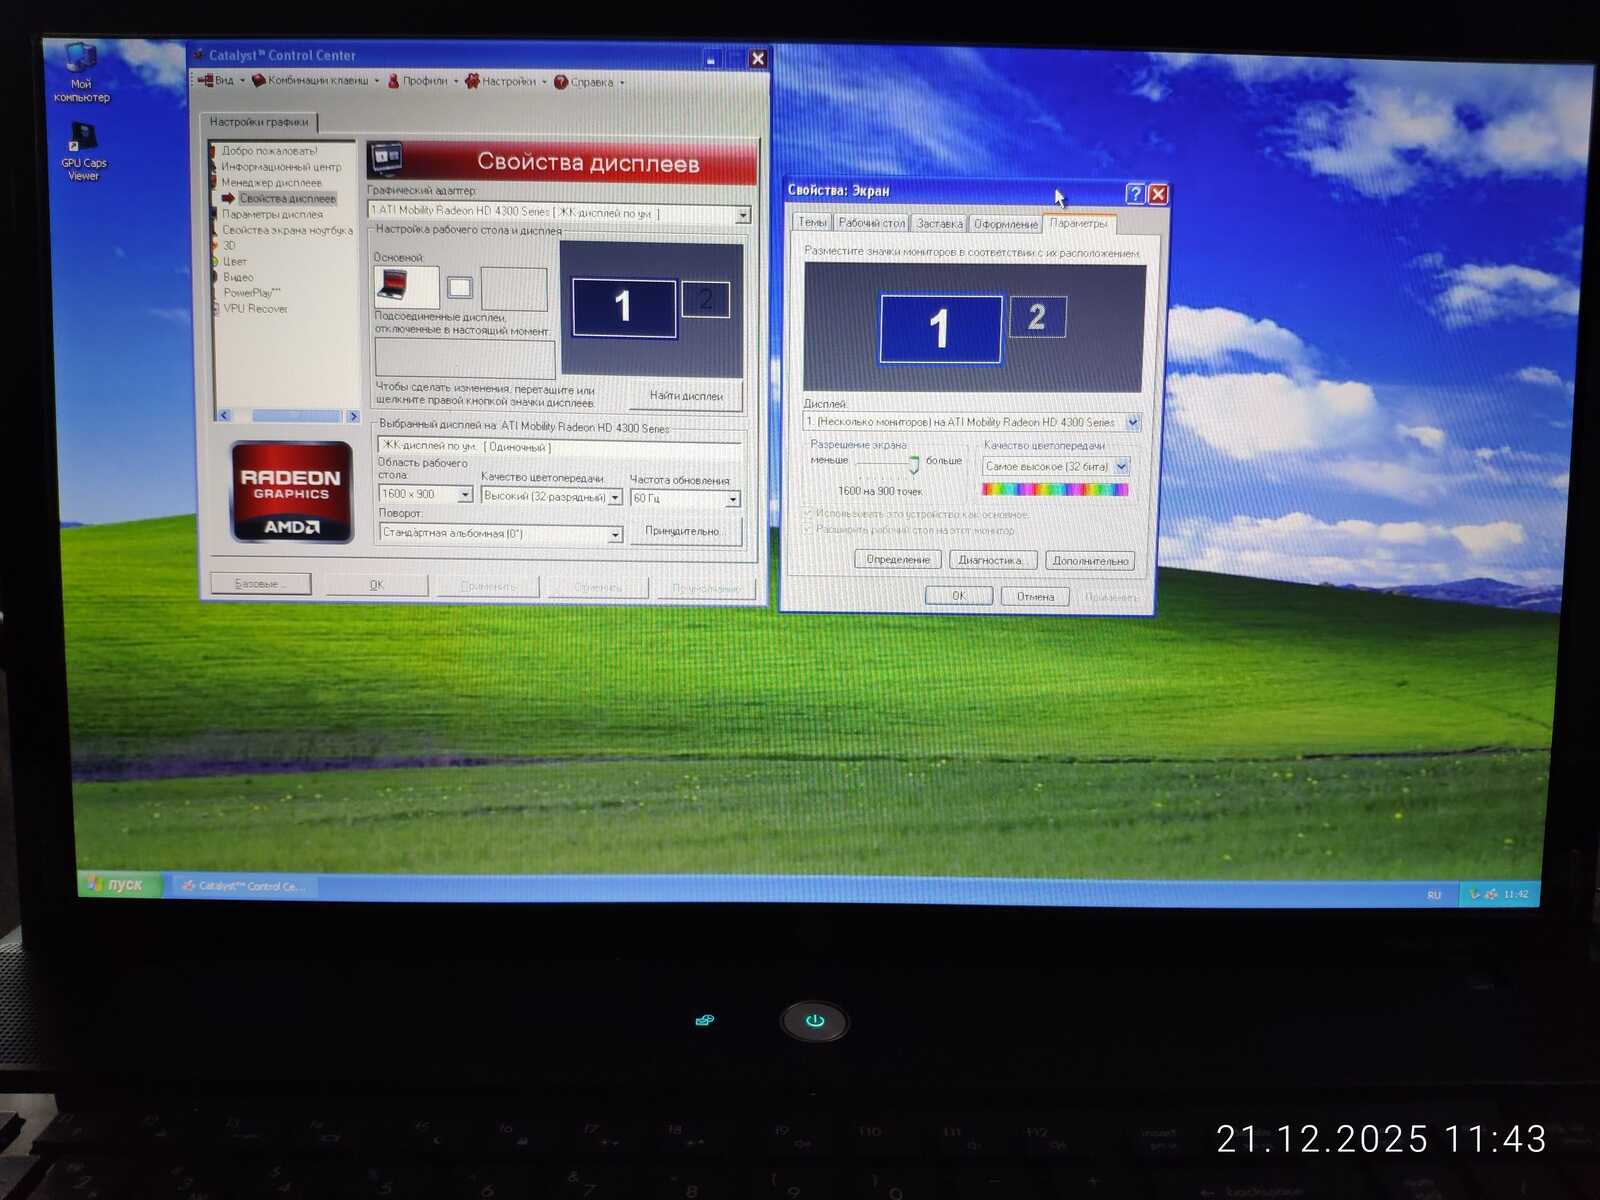The image size is (1600, 1200).
Task: Click OK in Catalyst Control Center
Action: 376,585
